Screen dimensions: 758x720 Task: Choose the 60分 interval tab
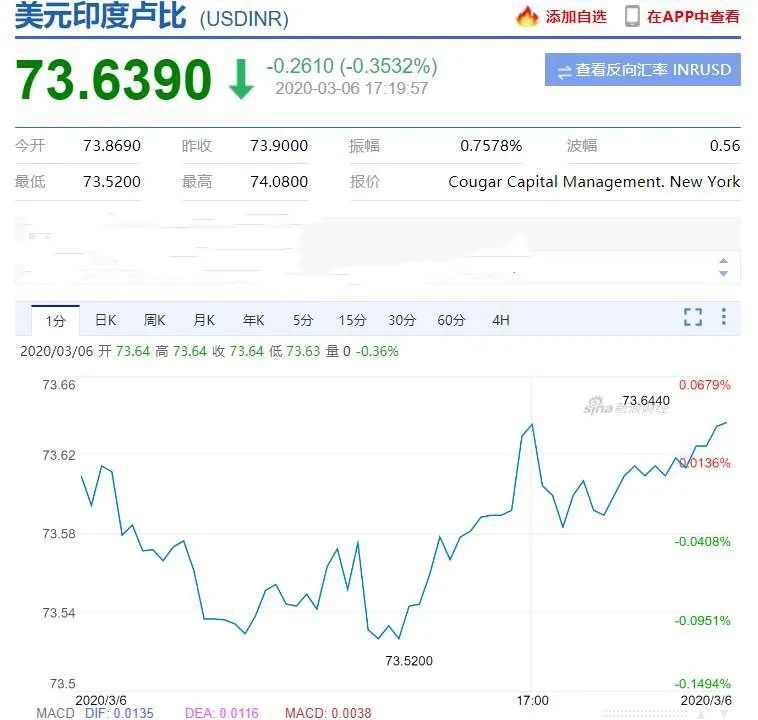click(451, 320)
